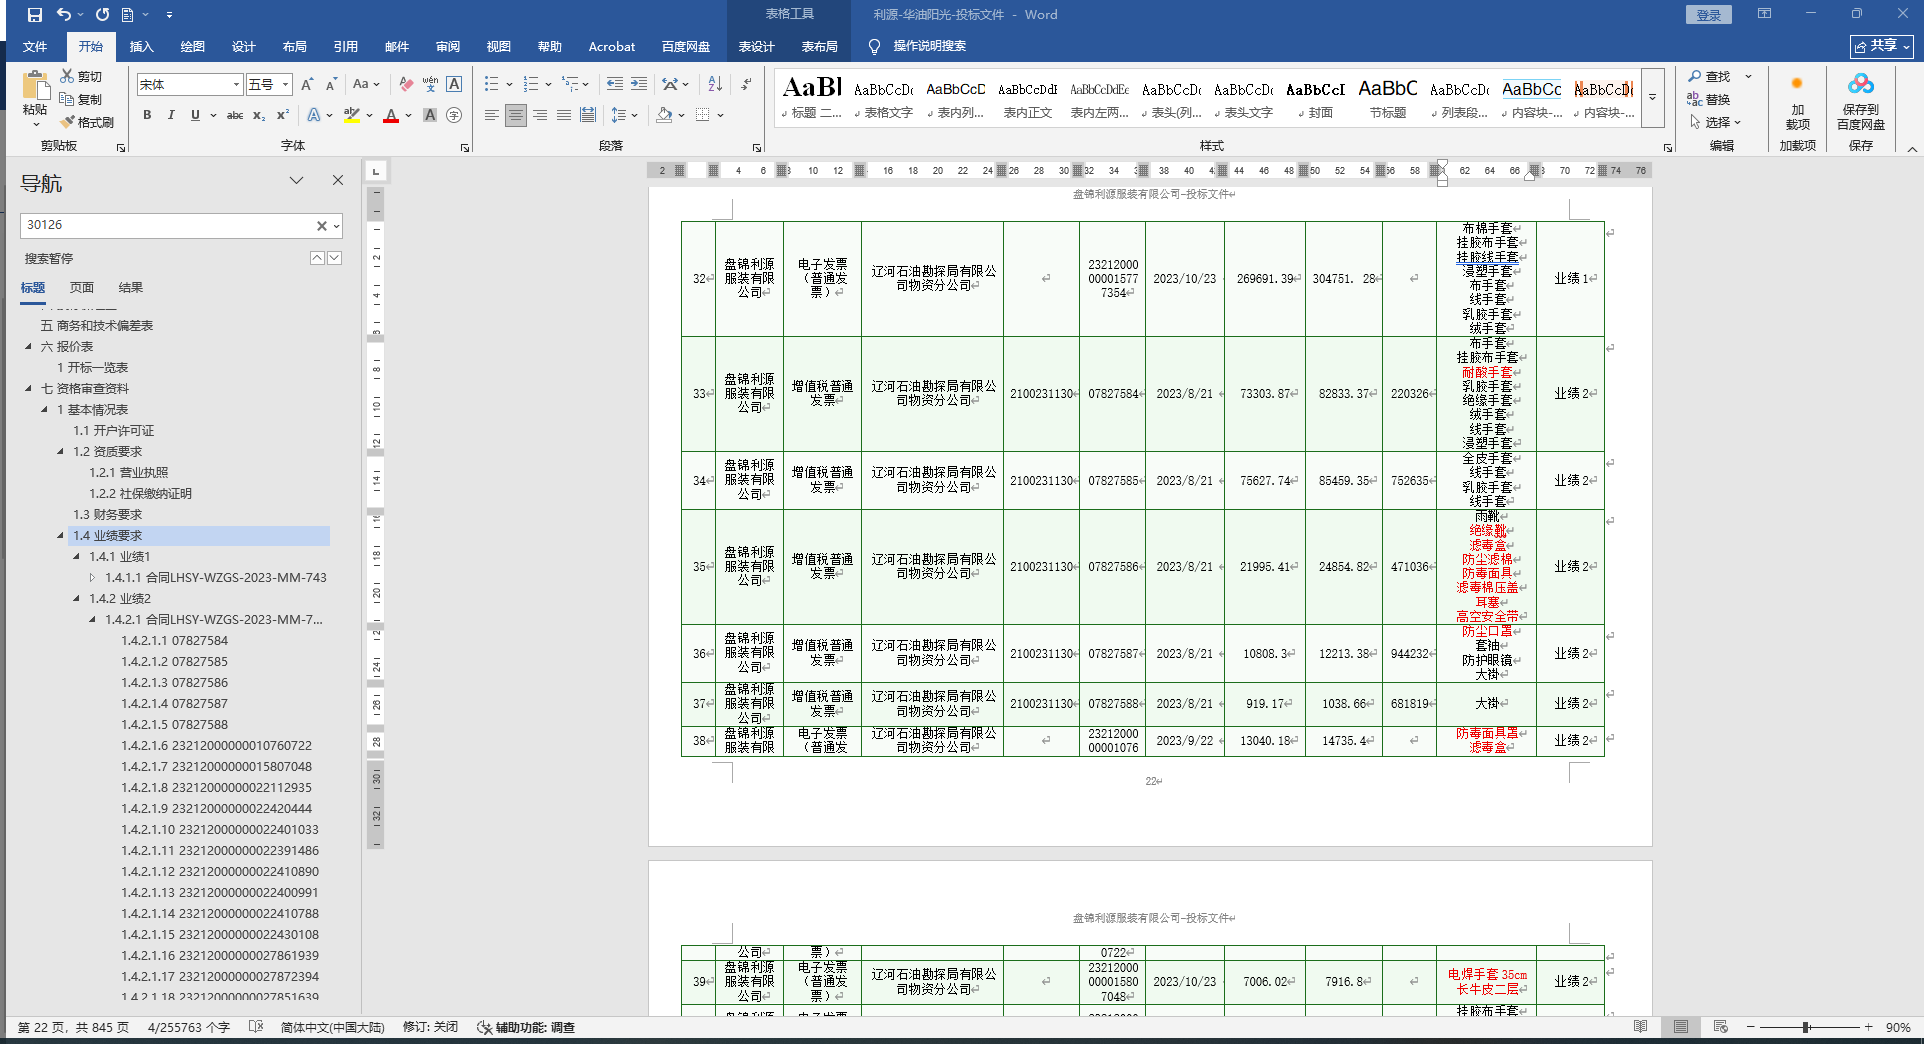Toggle paragraph marks display

click(746, 85)
